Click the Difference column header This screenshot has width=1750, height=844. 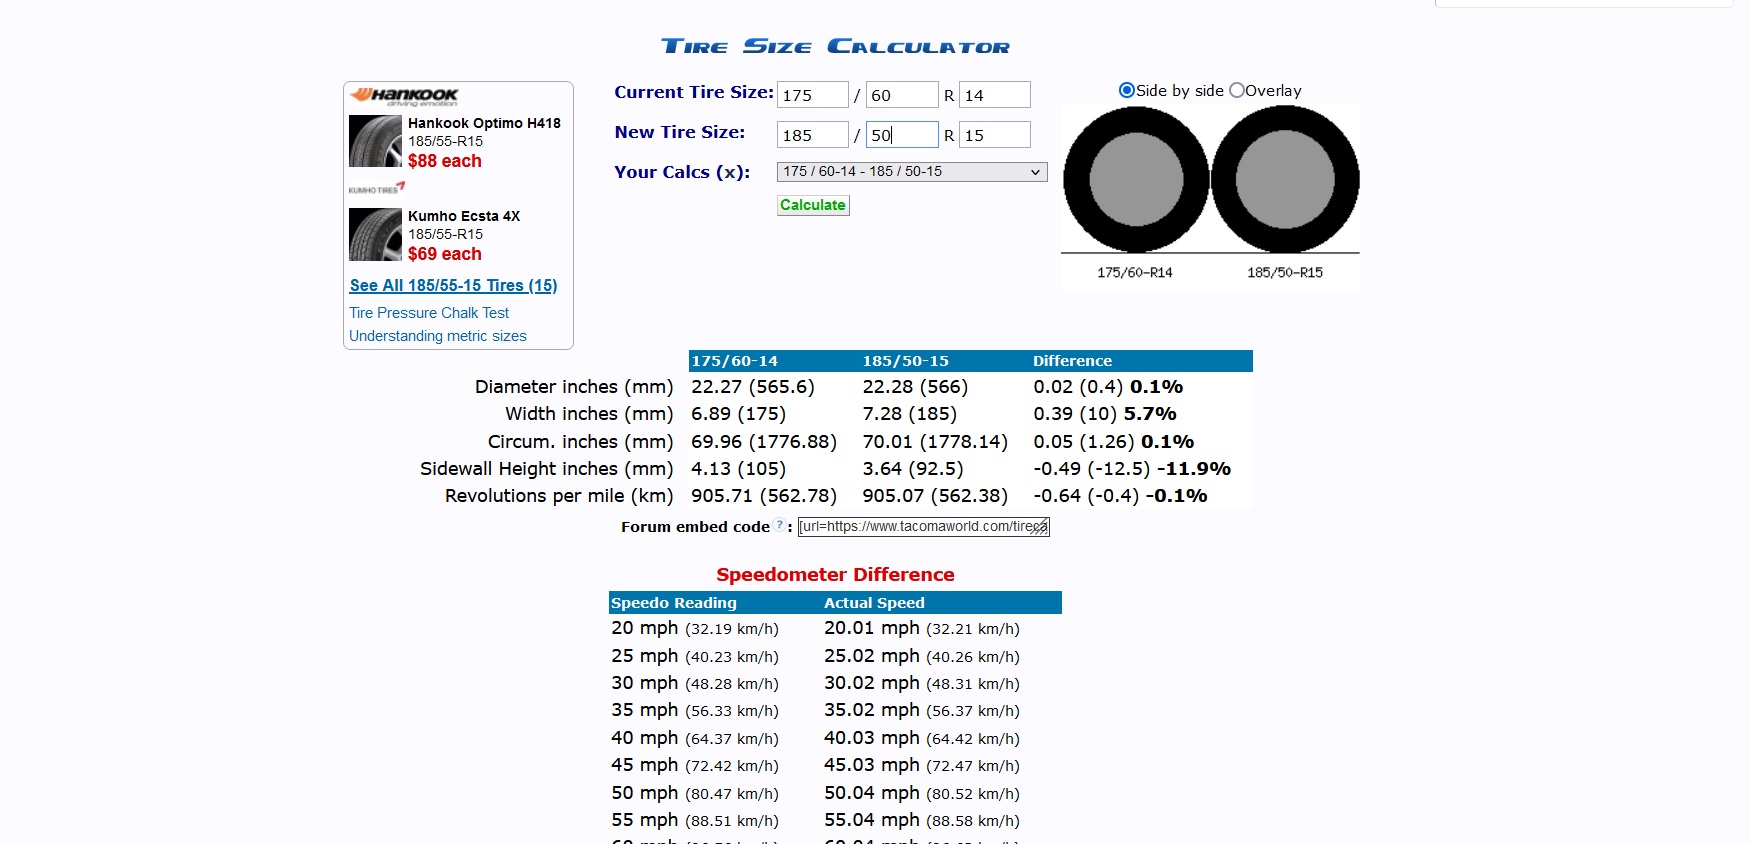[x=1072, y=361]
